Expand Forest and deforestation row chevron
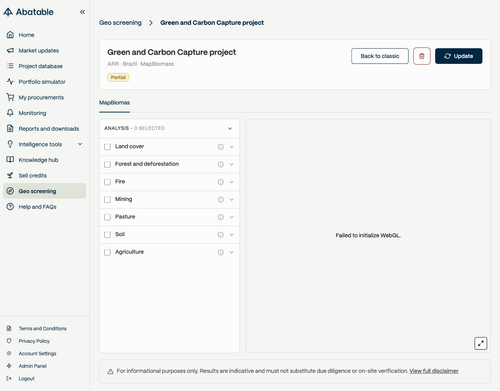 (x=232, y=164)
